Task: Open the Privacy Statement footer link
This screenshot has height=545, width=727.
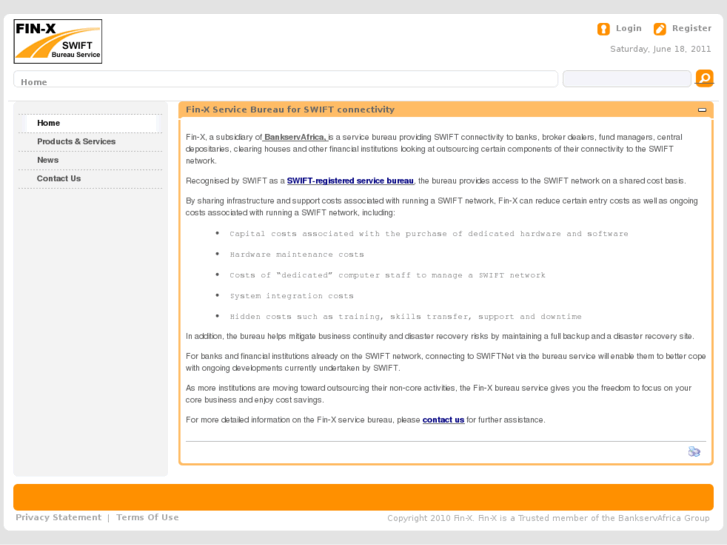Action: pyautogui.click(x=58, y=517)
